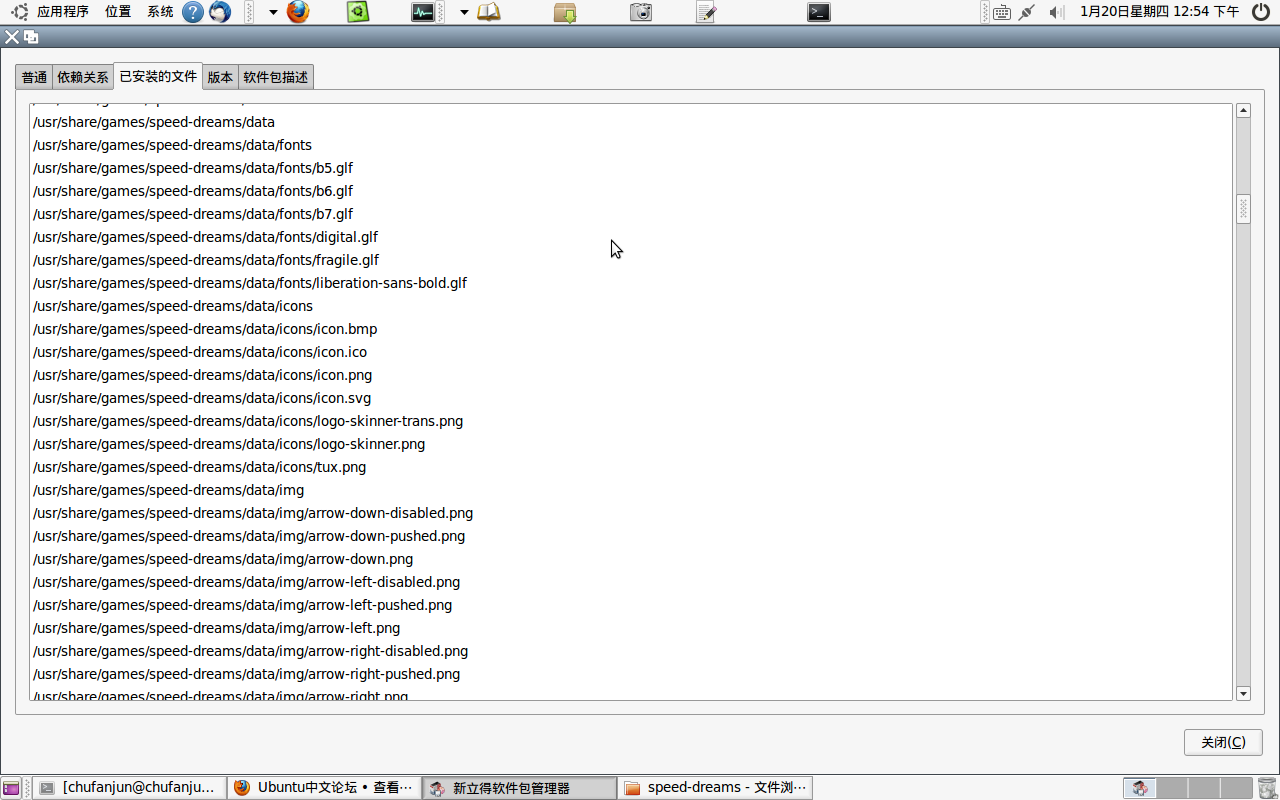Select the fonts/b7.glf file path

click(x=193, y=214)
